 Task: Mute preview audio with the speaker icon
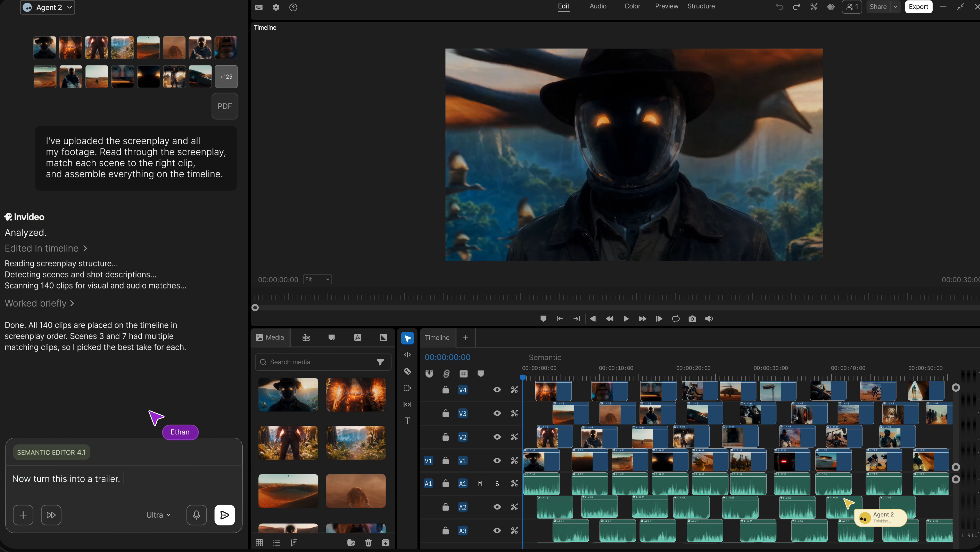(709, 319)
